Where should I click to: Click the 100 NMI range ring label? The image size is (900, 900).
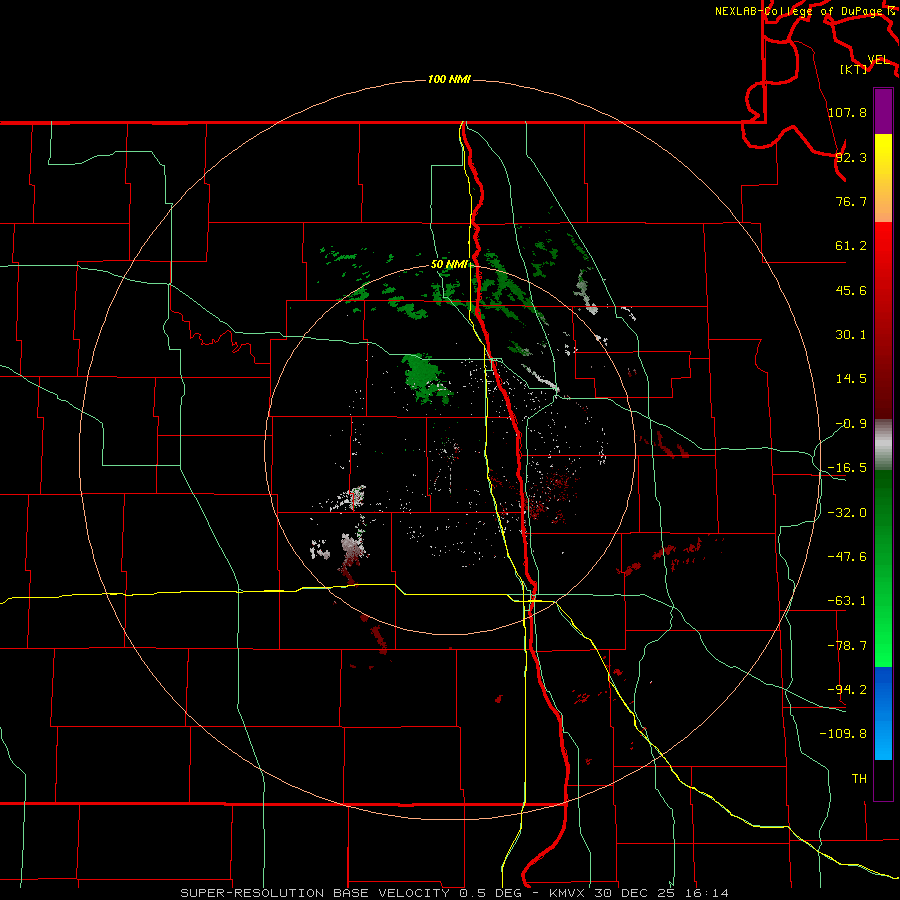click(449, 79)
